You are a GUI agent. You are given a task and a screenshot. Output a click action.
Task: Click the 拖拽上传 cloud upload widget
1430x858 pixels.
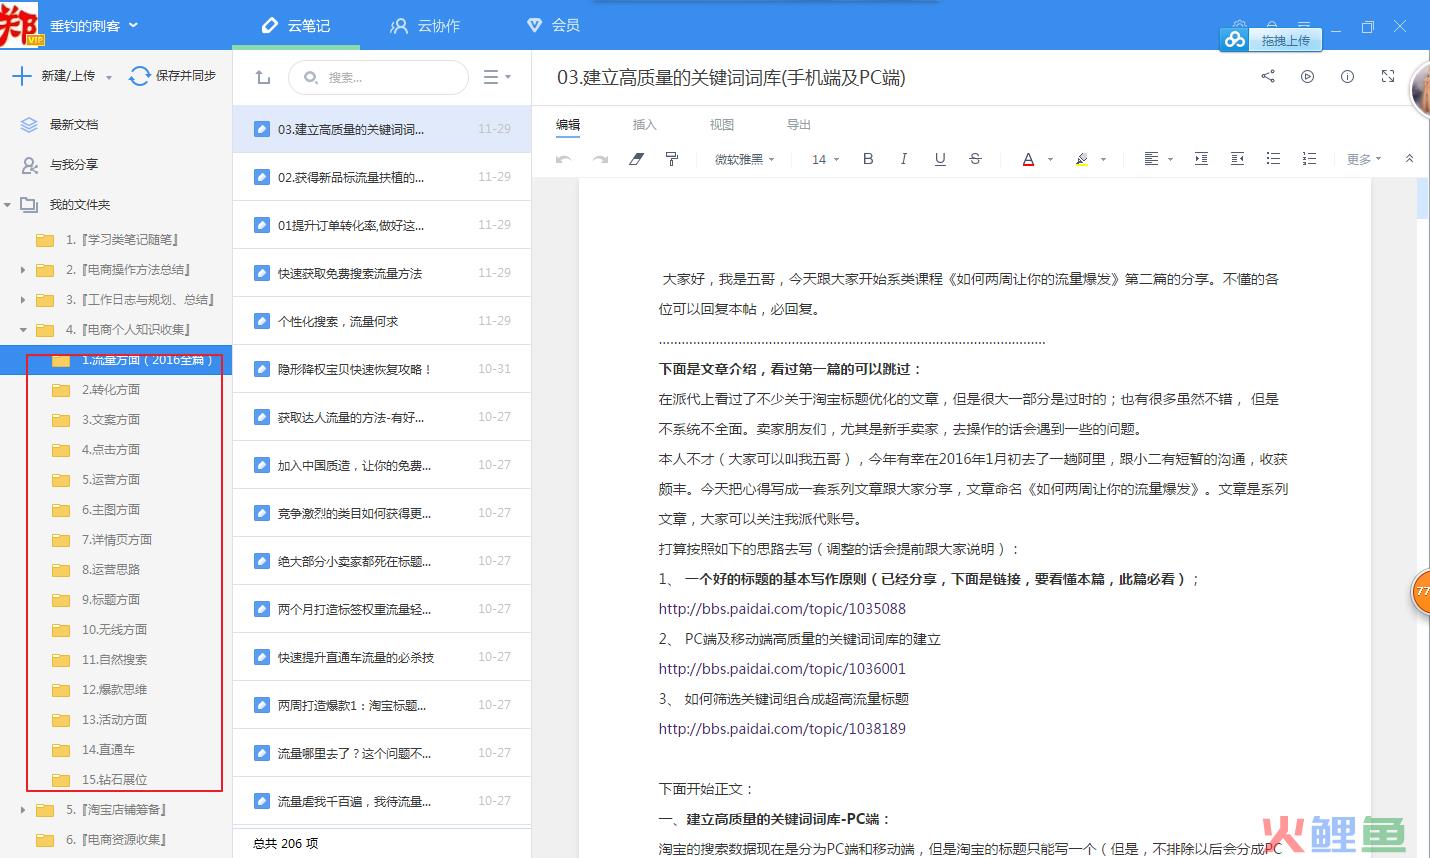(x=1271, y=40)
